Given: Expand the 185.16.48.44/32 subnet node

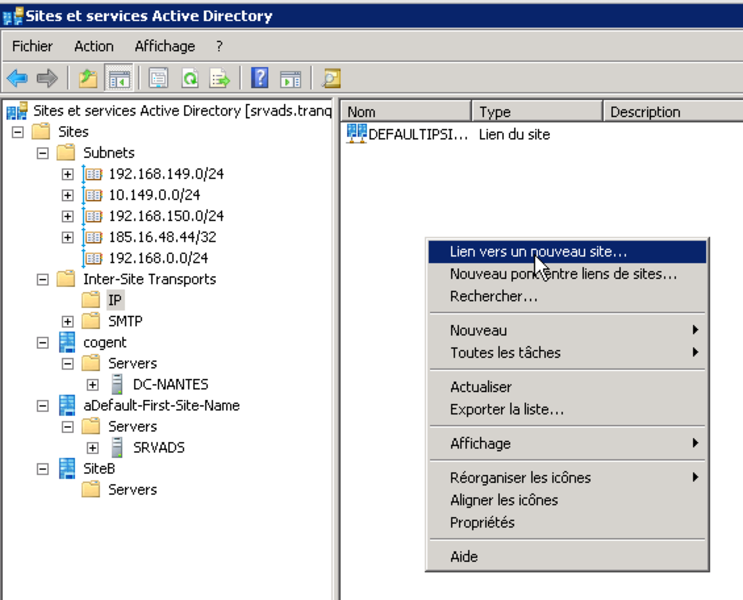Looking at the screenshot, I should (68, 237).
